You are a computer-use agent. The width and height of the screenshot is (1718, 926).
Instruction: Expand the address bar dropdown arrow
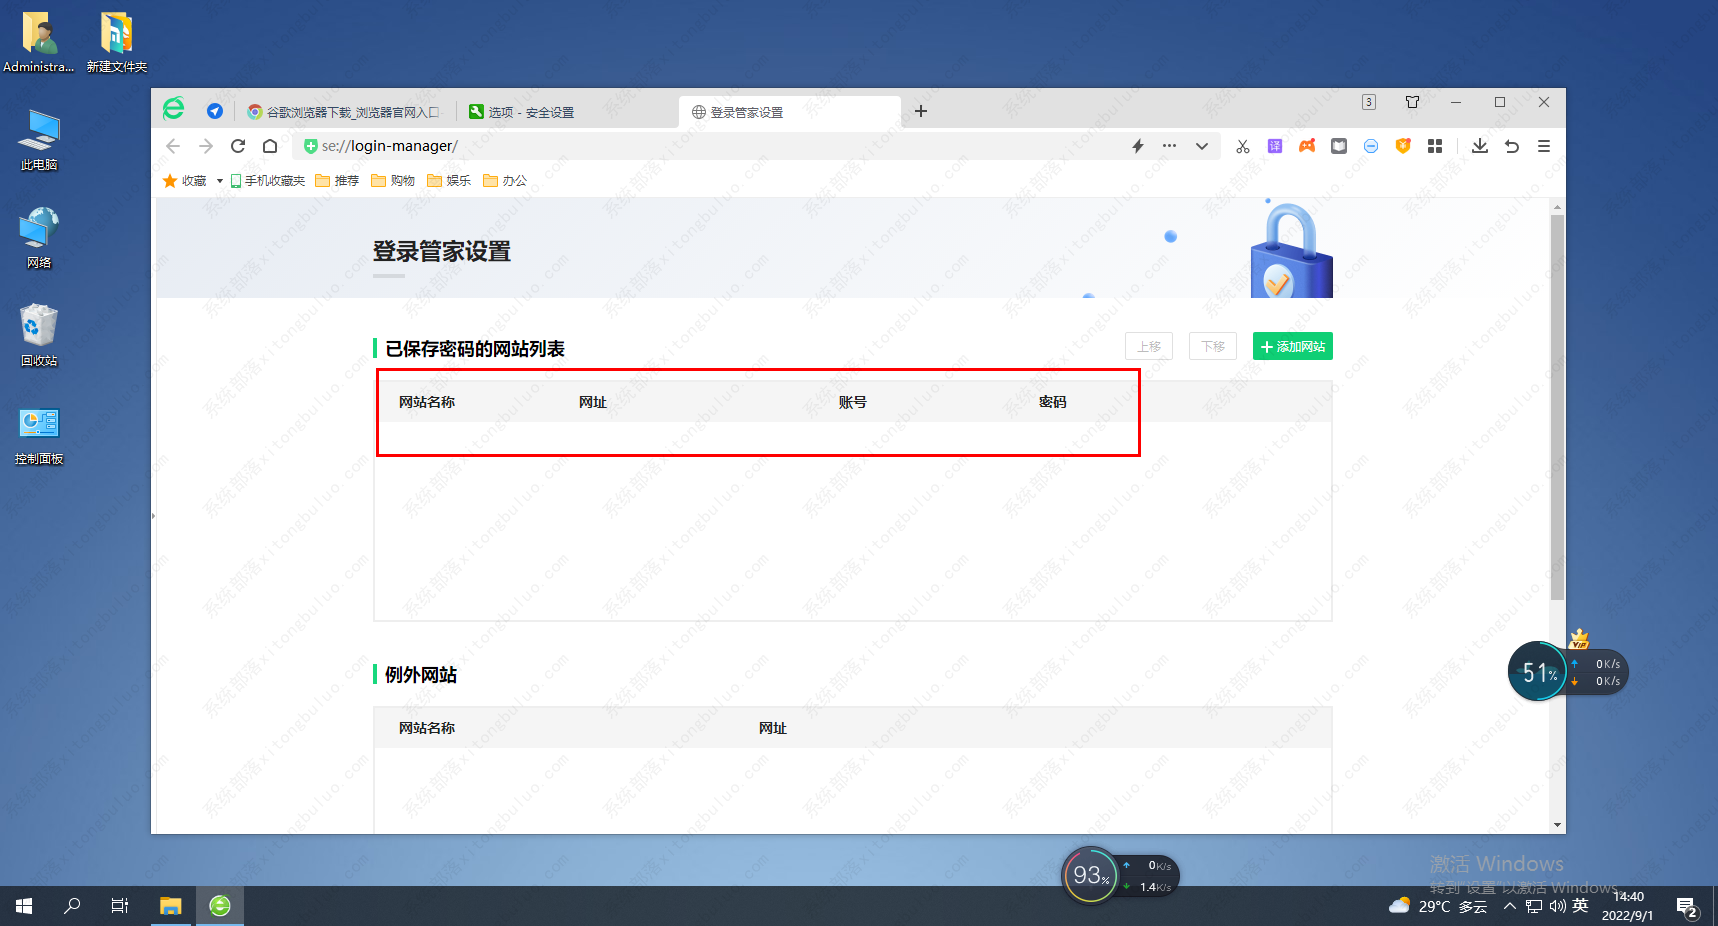[1202, 146]
